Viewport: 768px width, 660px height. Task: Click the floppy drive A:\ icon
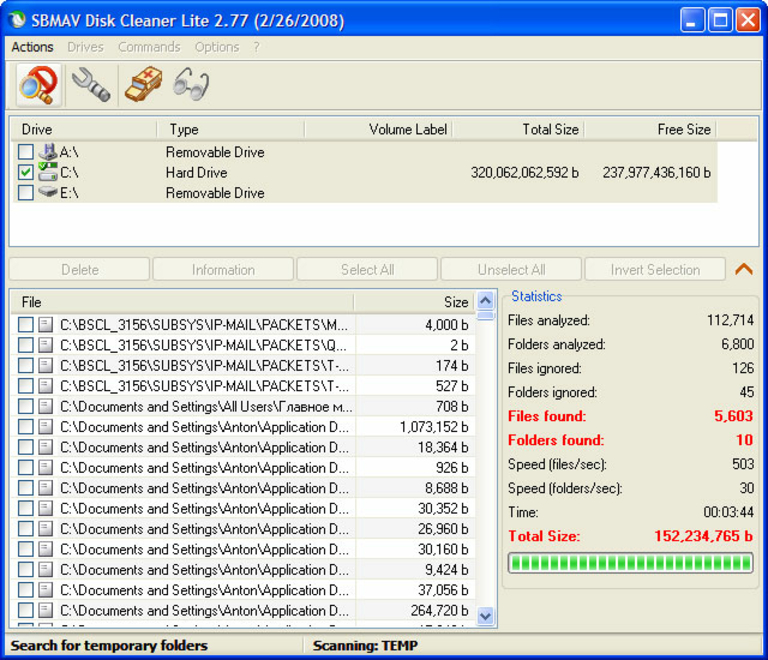click(48, 152)
